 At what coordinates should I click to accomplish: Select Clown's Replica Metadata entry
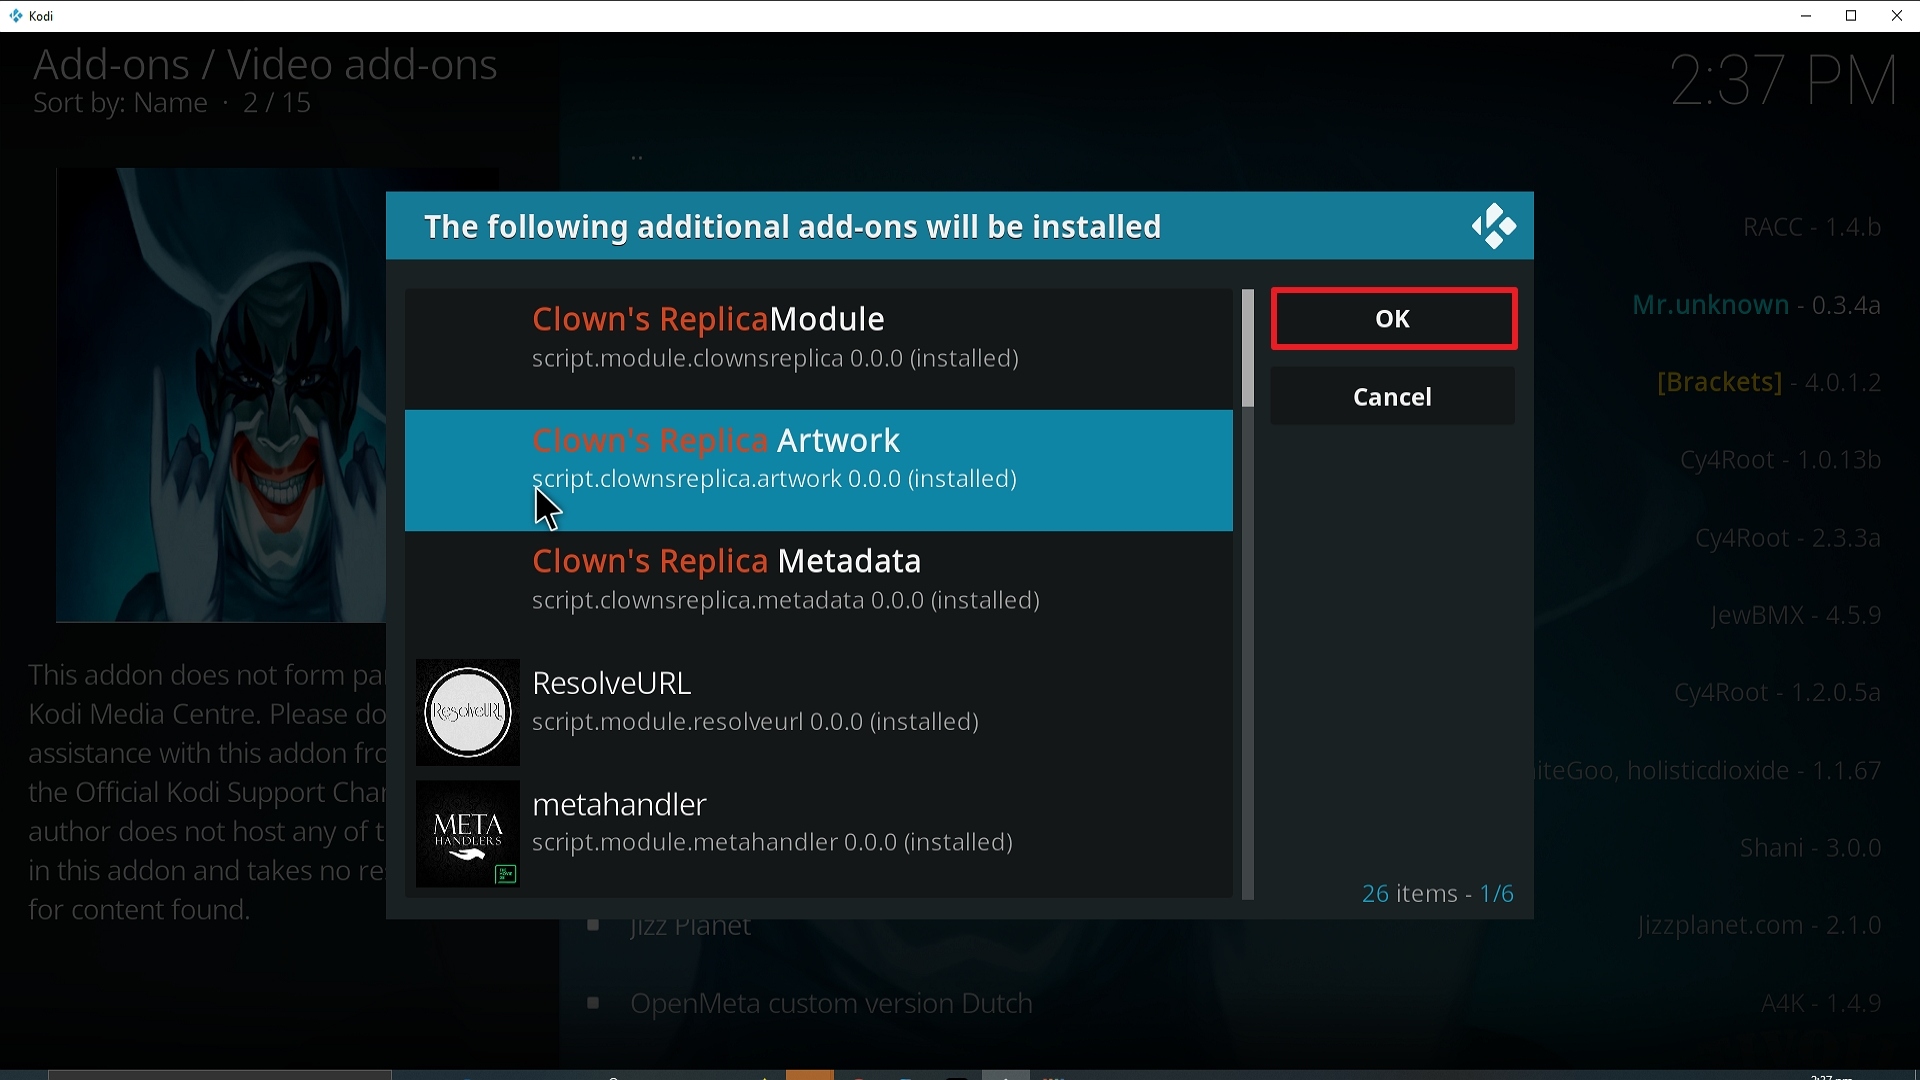point(819,591)
